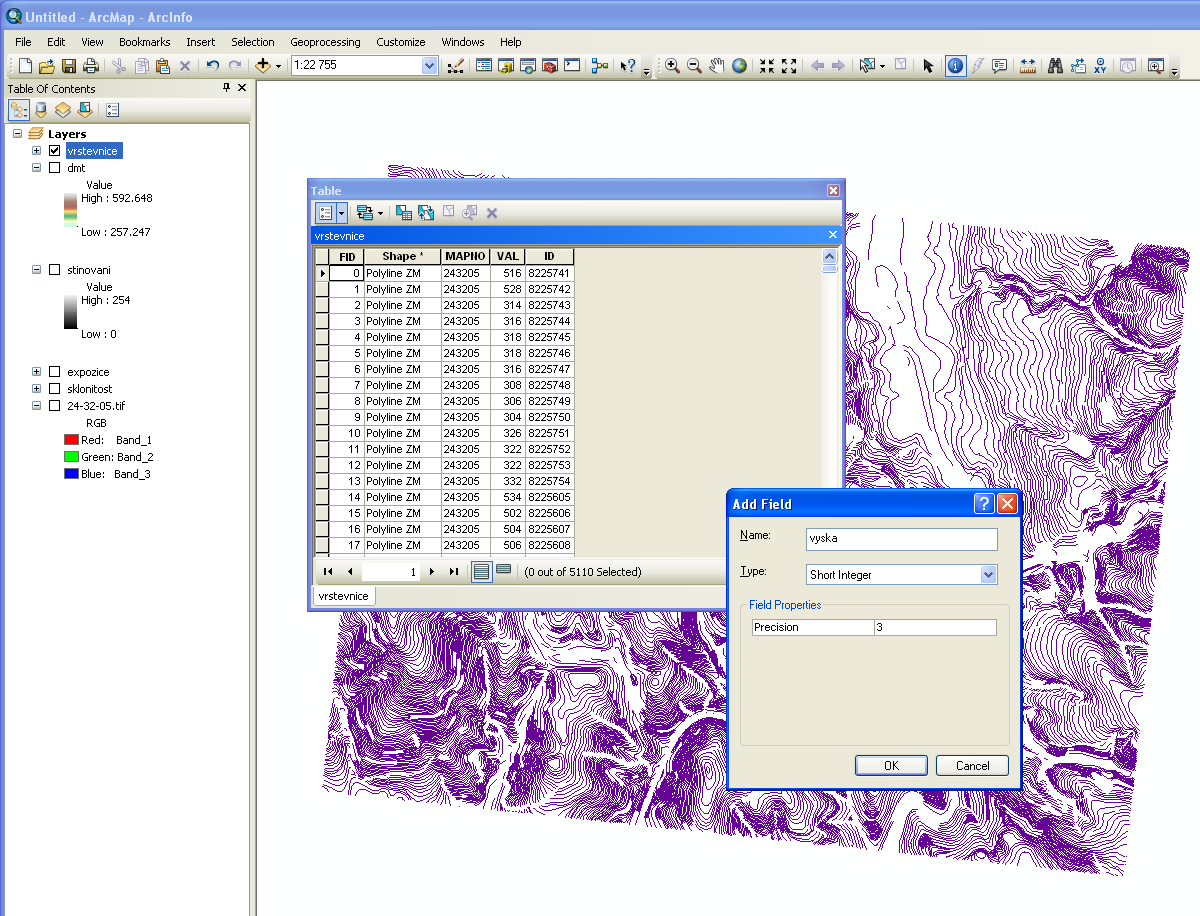Open the Catalog window

[x=506, y=66]
